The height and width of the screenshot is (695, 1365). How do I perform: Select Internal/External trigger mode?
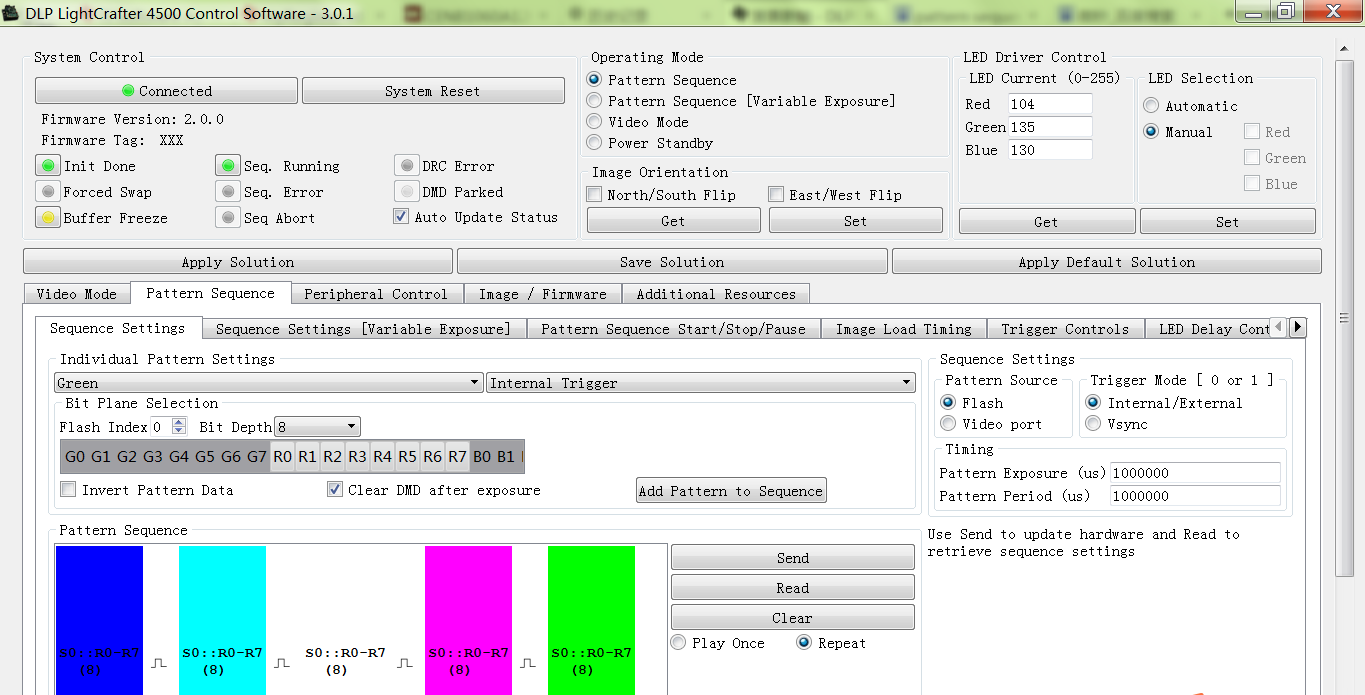pyautogui.click(x=1093, y=403)
